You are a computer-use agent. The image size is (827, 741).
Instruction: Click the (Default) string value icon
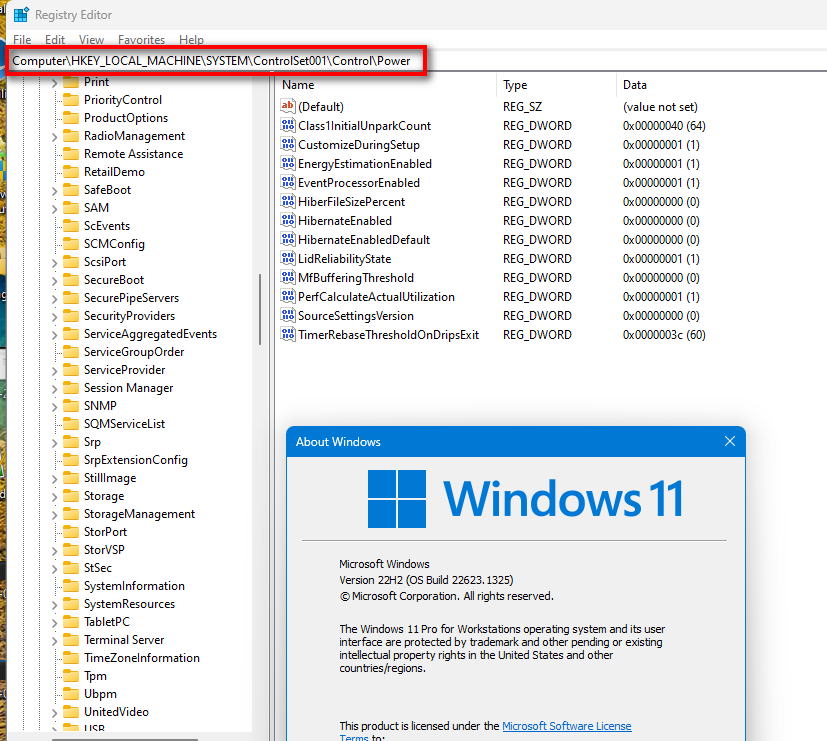(287, 106)
